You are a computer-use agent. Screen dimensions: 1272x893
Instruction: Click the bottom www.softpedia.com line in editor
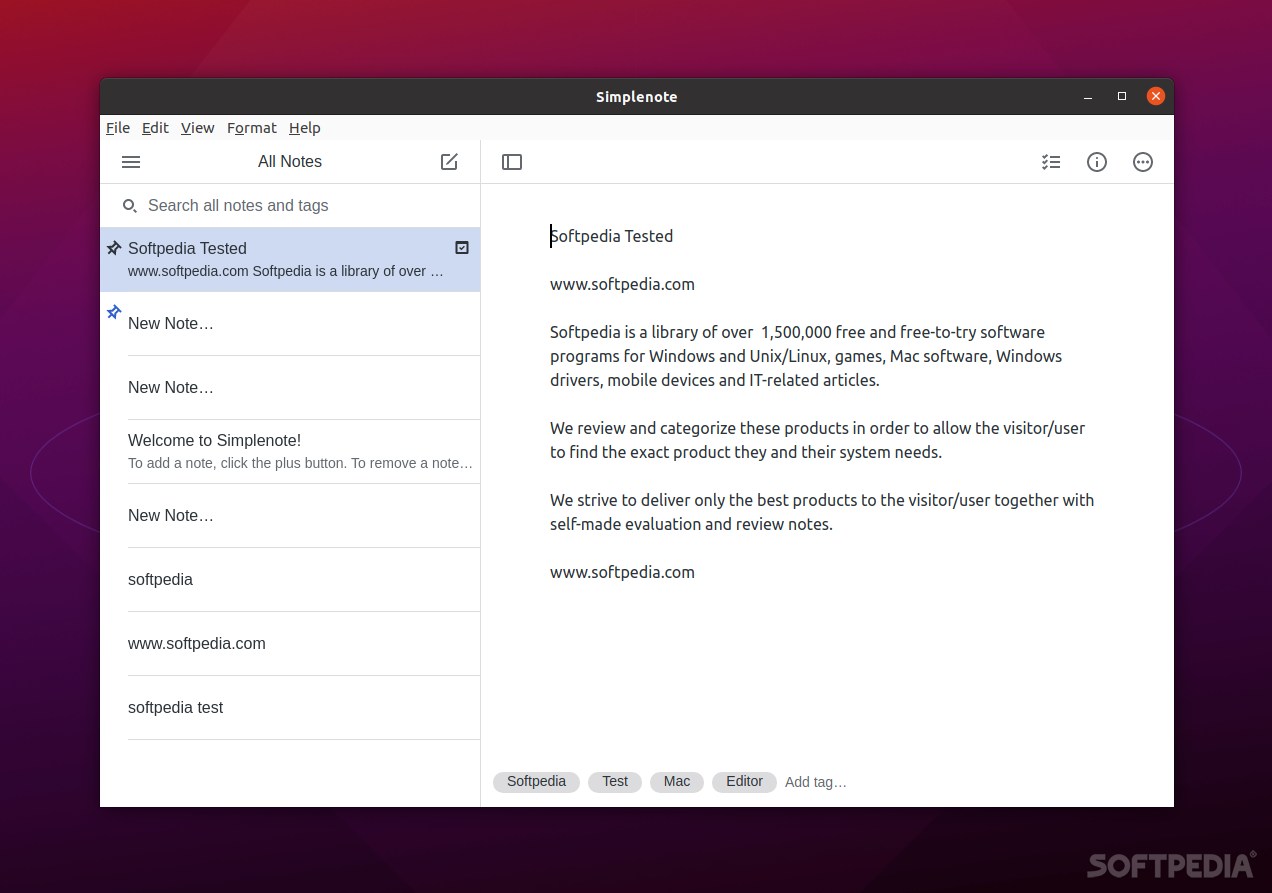click(622, 572)
